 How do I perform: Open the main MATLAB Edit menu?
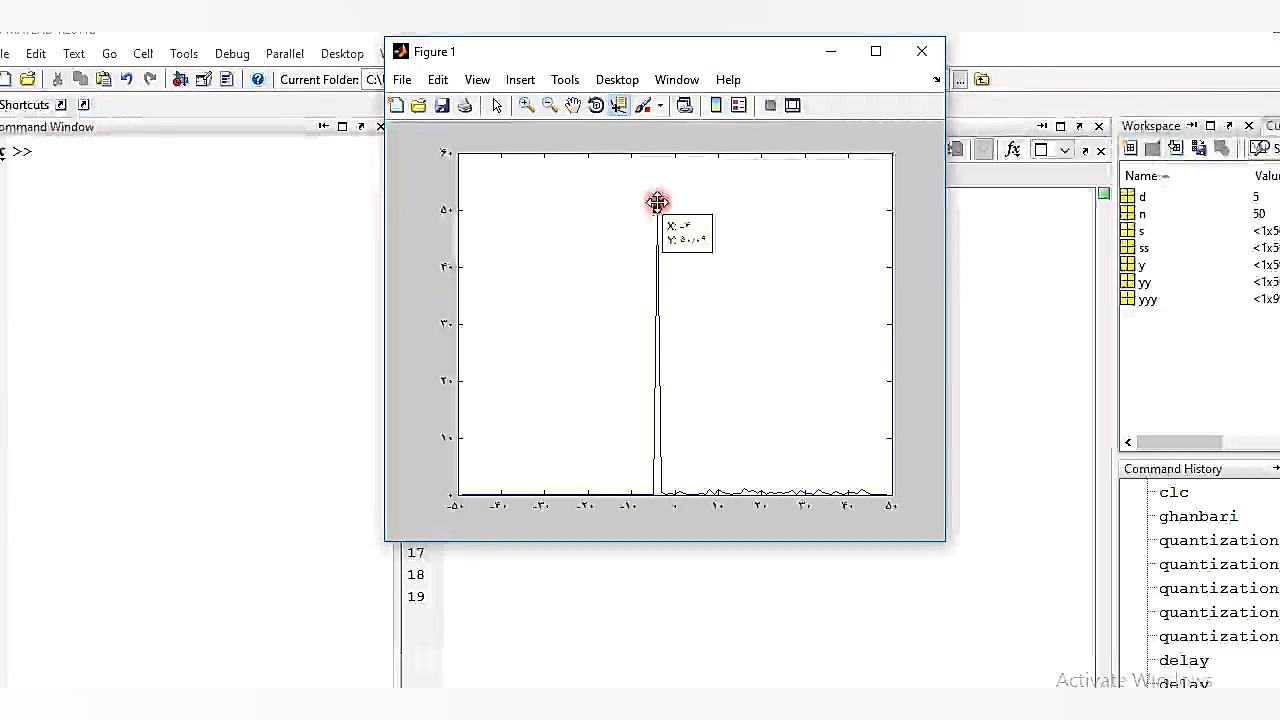click(x=36, y=54)
